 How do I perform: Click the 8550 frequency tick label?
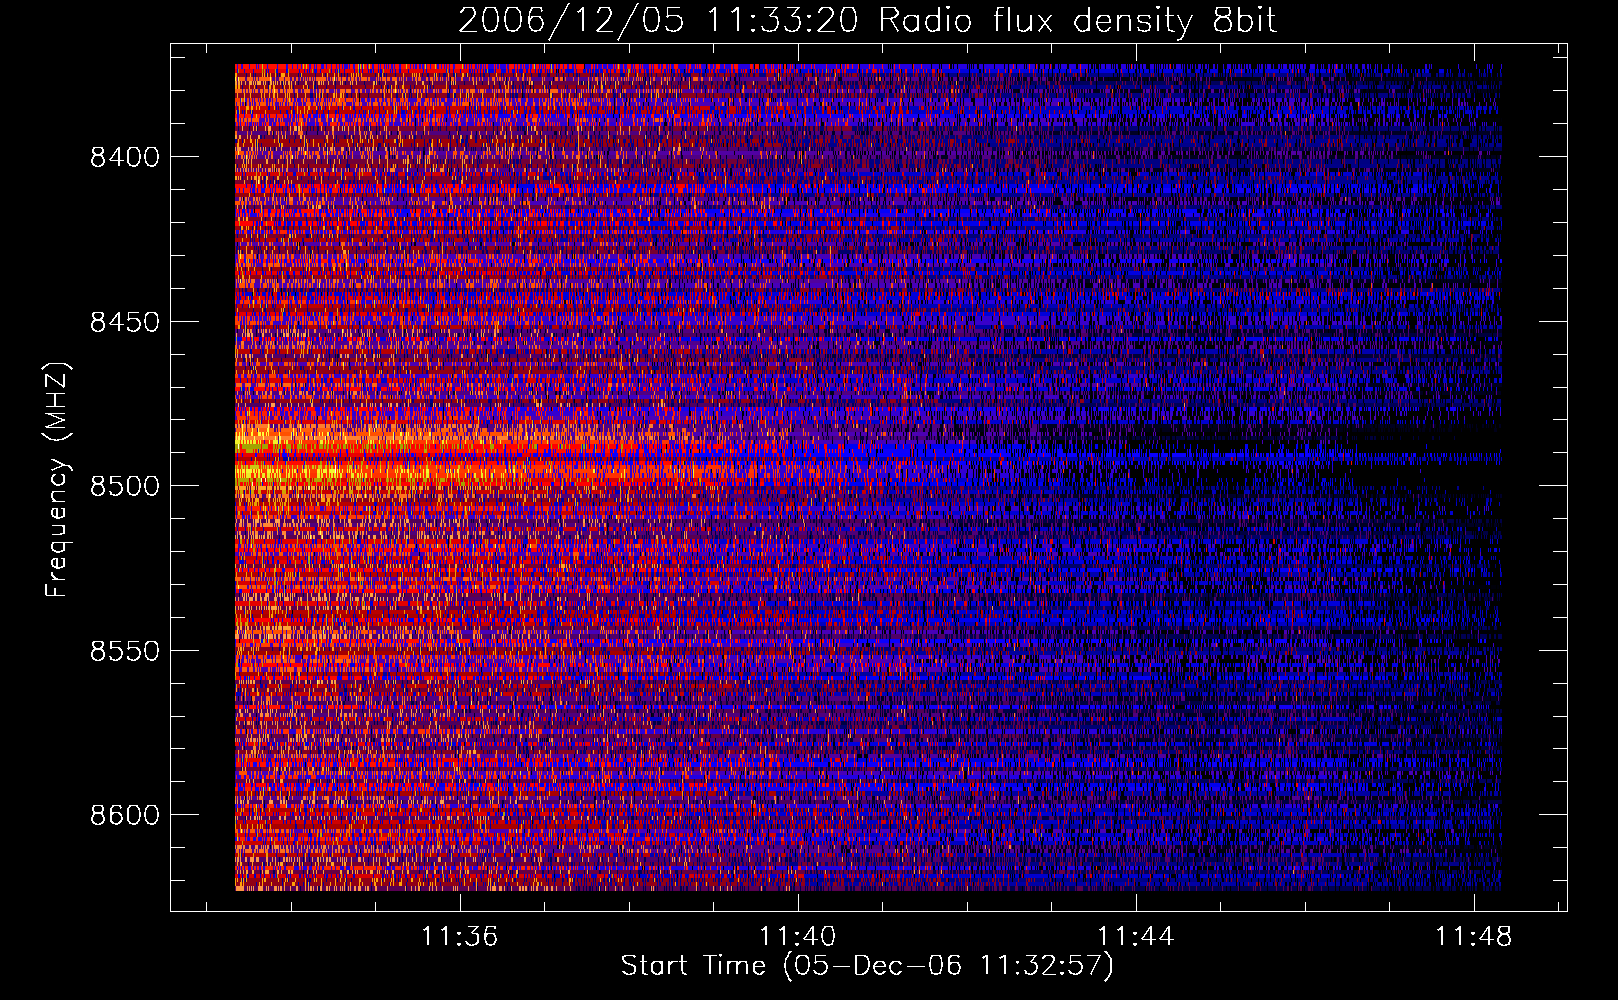pos(125,651)
